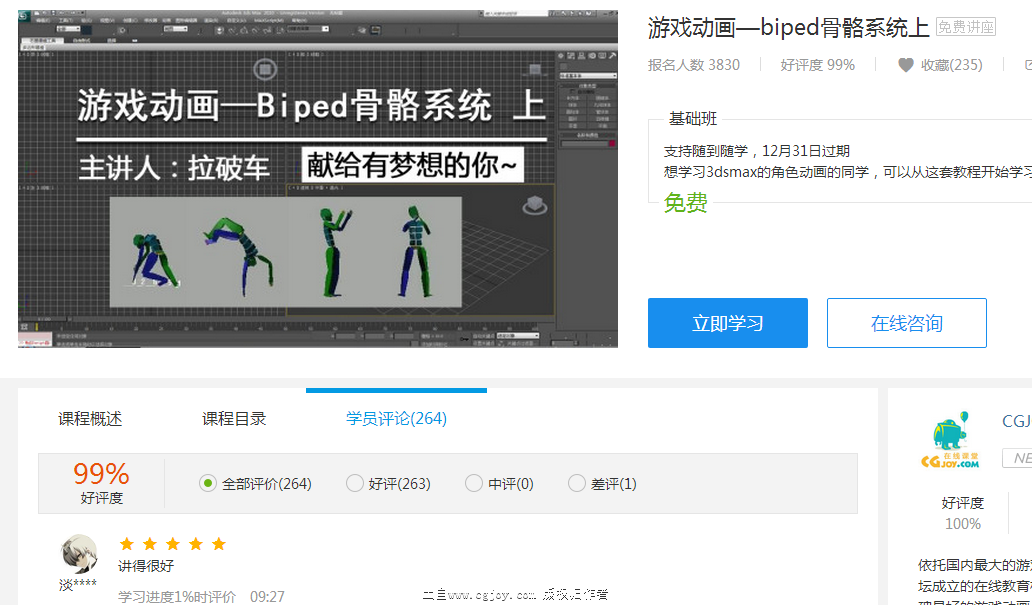Click the course preview thumbnail image

[x=317, y=180]
